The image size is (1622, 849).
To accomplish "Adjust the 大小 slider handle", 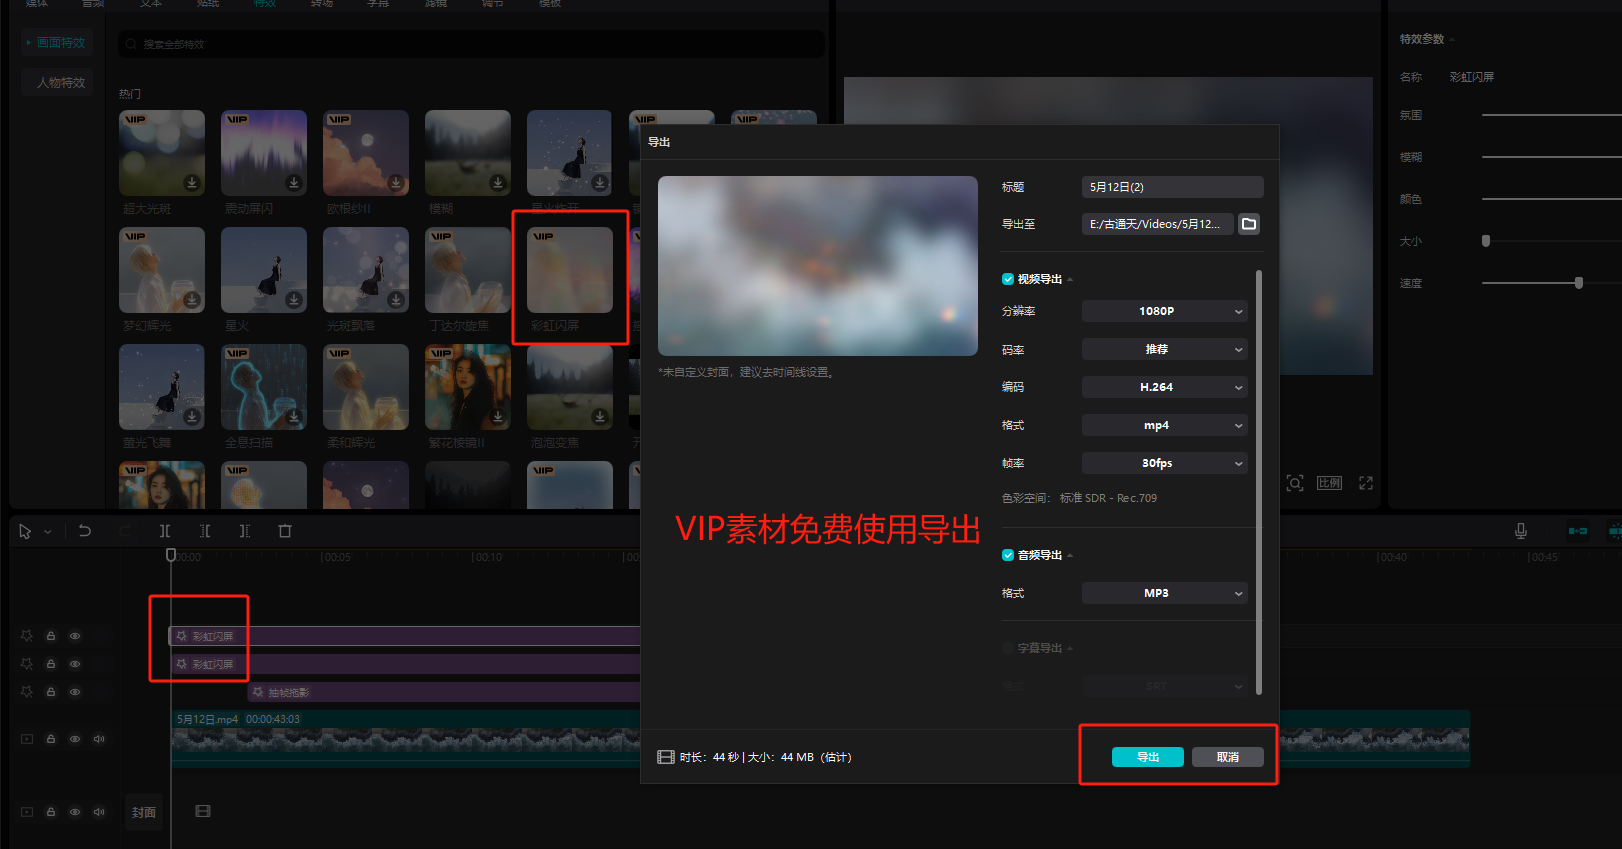I will (1486, 241).
